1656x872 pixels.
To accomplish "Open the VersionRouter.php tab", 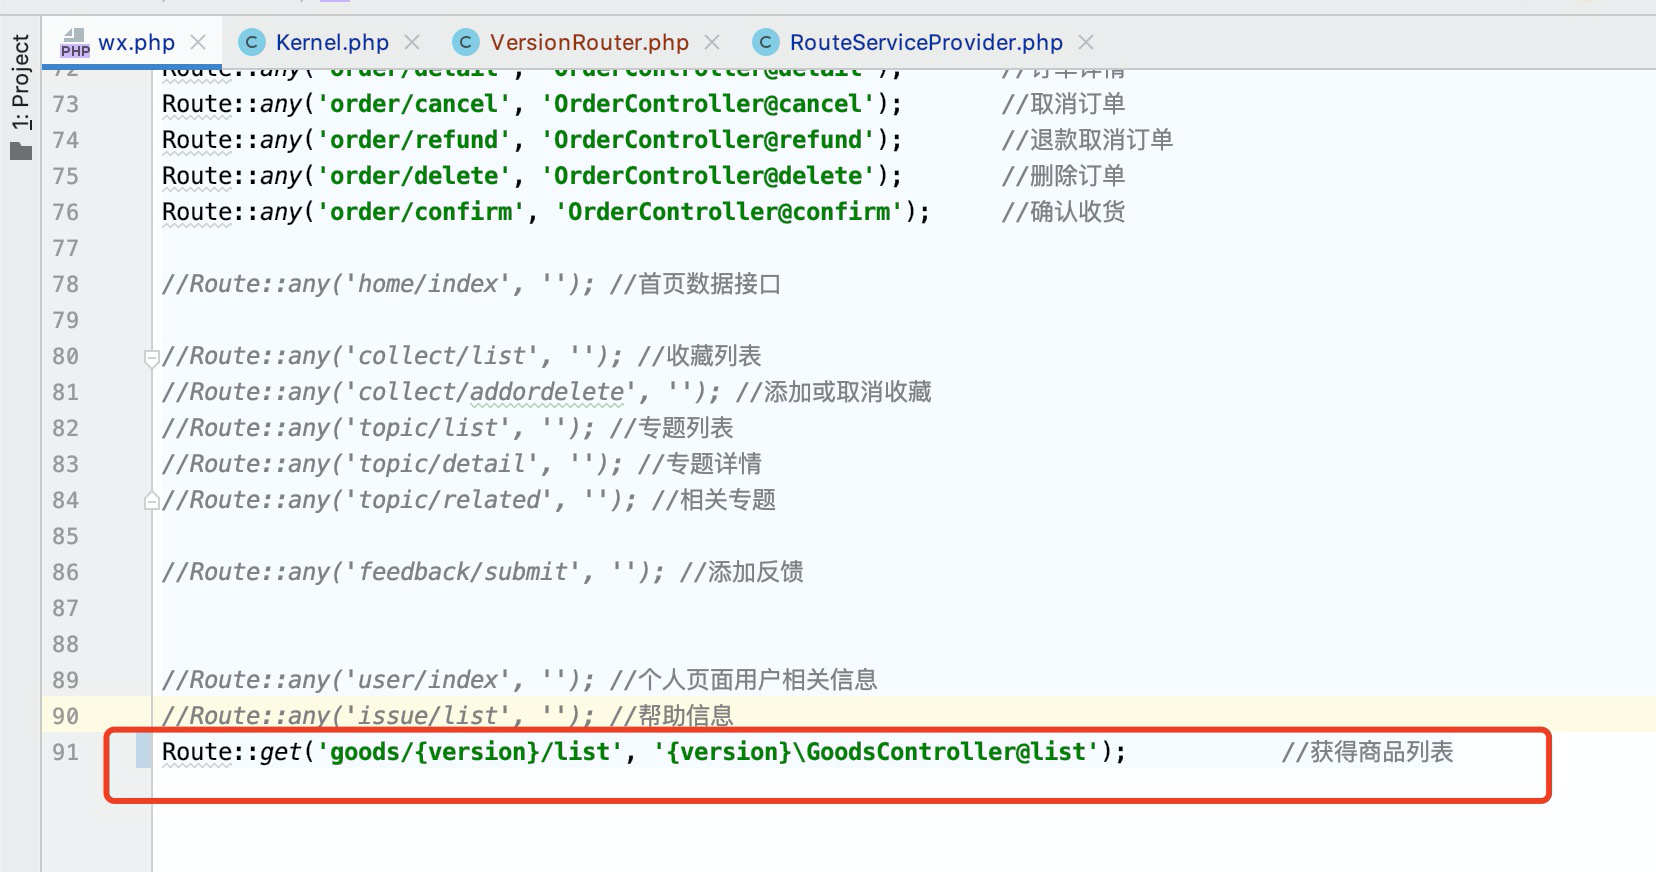I will (589, 42).
